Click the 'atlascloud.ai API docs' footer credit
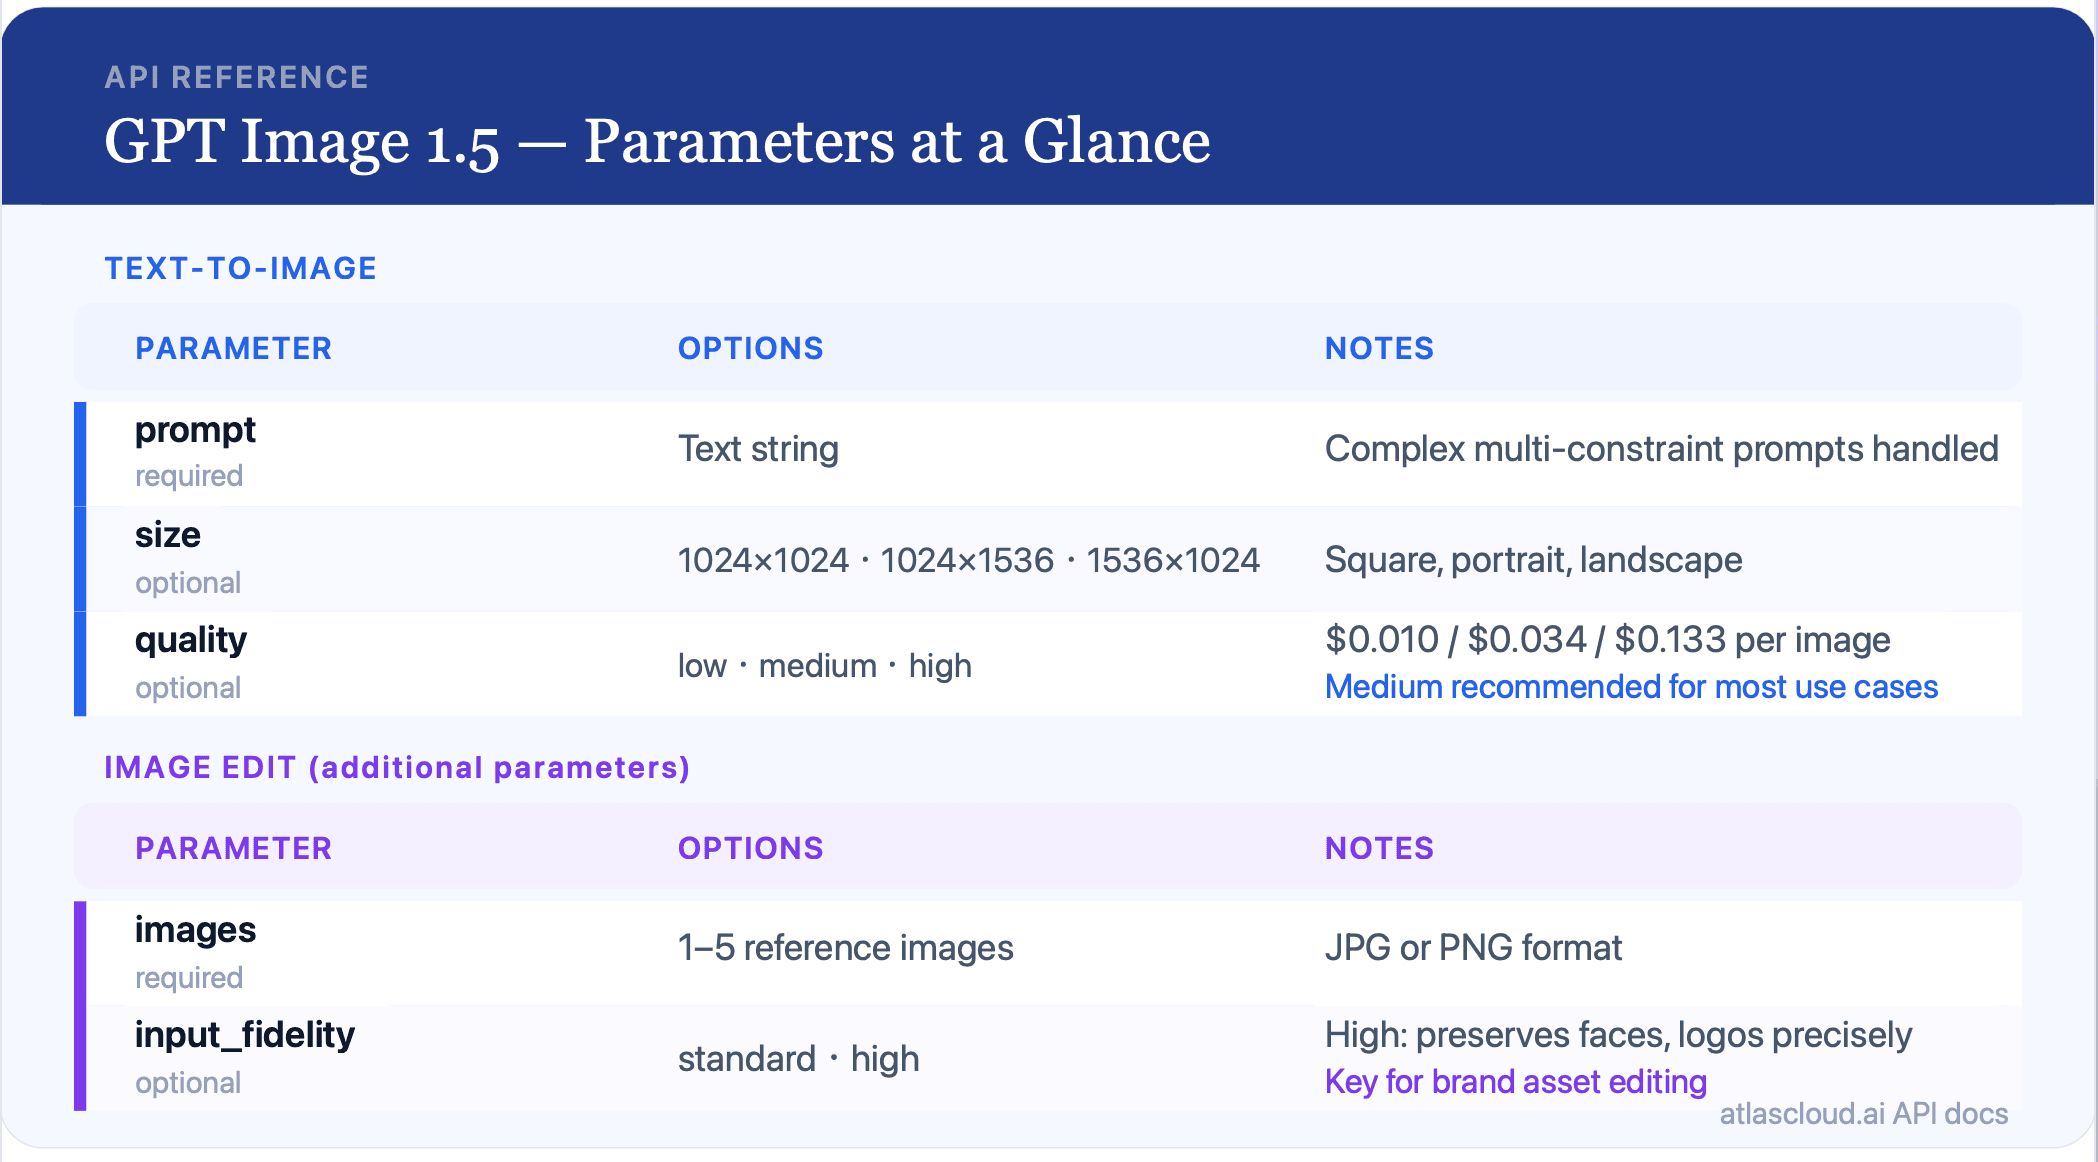2098x1162 pixels. click(x=1863, y=1114)
